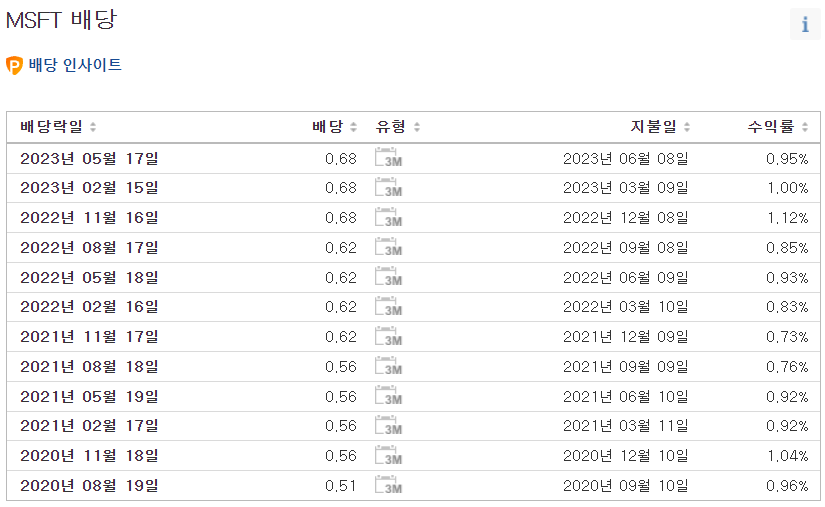825x507 pixels.
Task: Select ex-dividend date 2022년 02월 16일
Action: click(89, 307)
